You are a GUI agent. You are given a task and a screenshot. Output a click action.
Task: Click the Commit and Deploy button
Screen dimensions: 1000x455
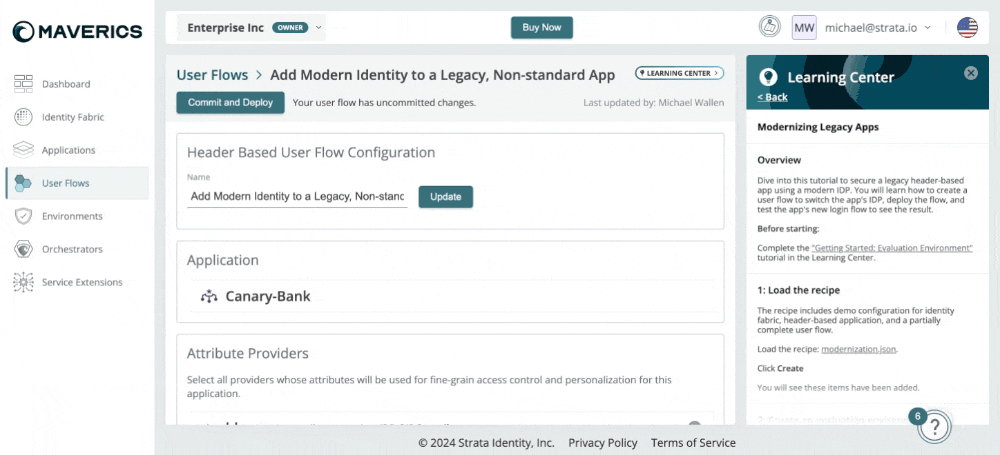230,102
